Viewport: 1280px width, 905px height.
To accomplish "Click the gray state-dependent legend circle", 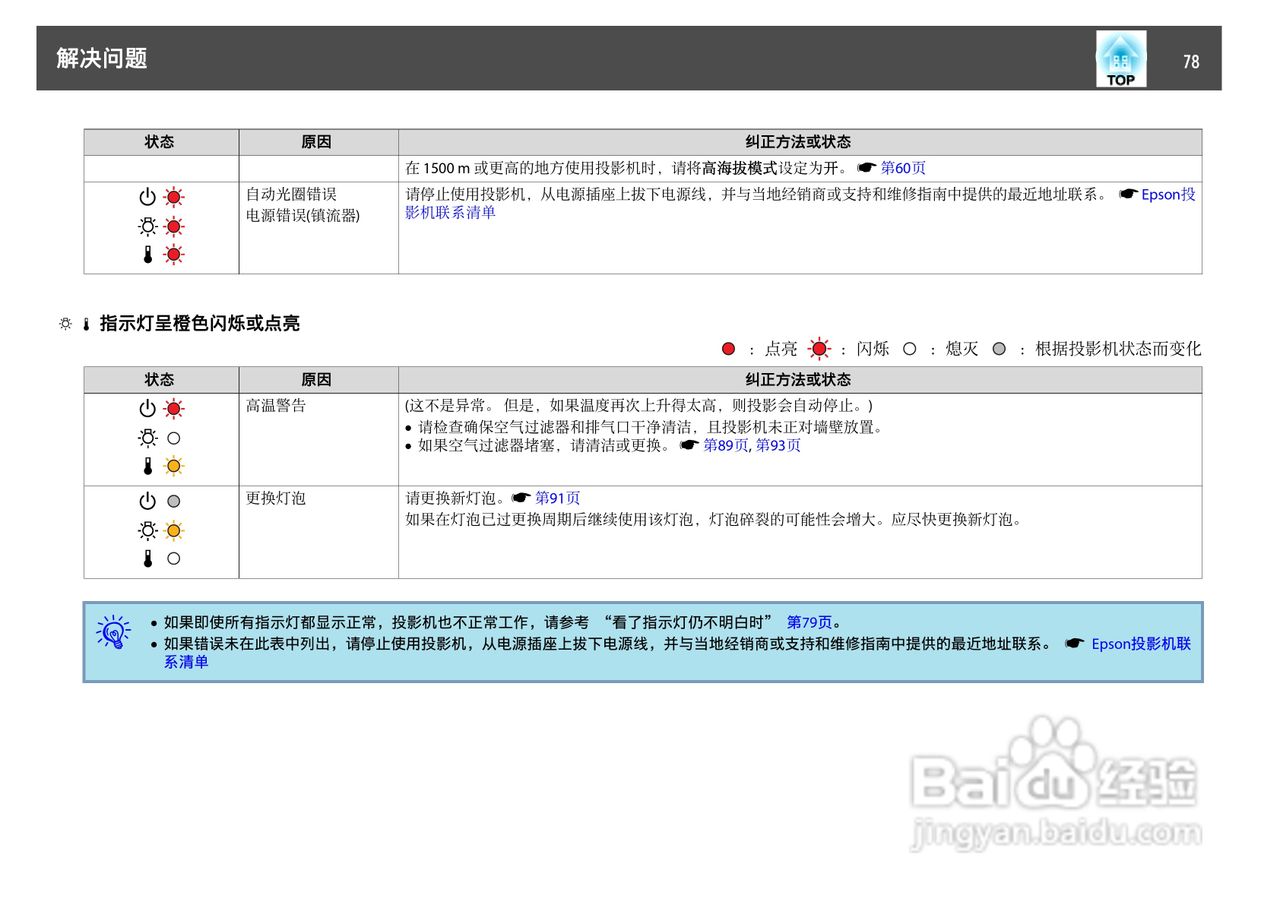I will pos(1000,348).
